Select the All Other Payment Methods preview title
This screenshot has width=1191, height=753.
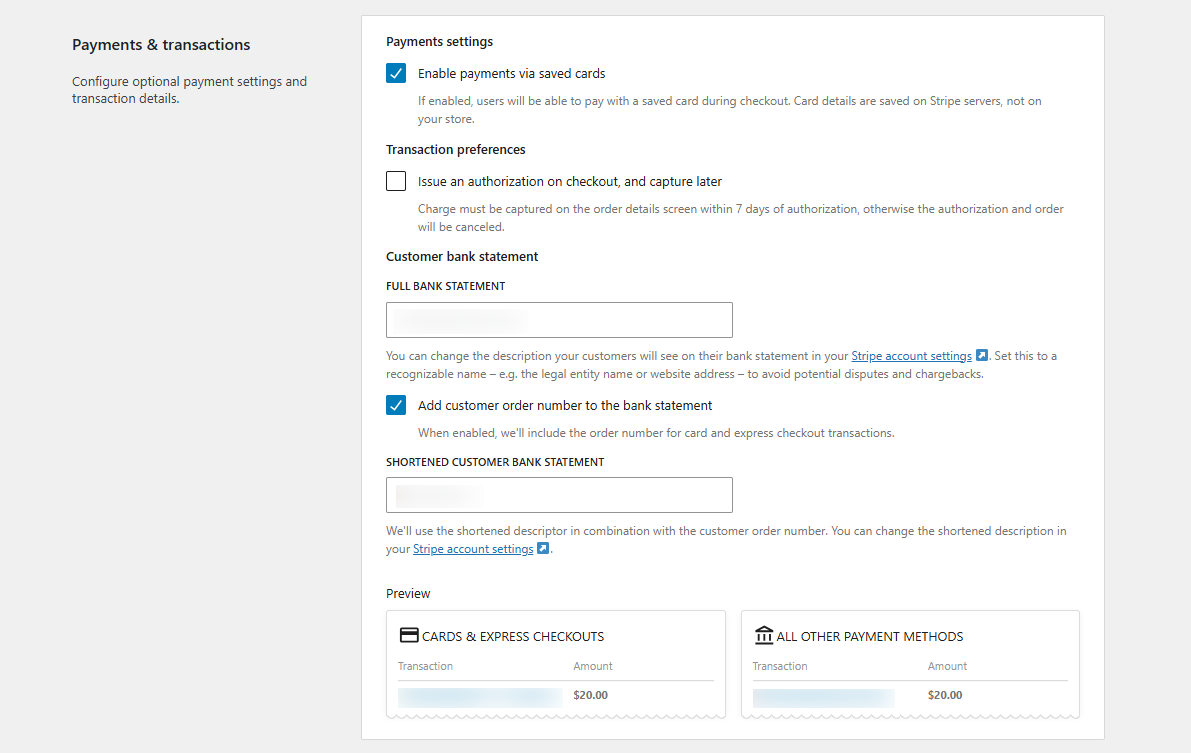point(869,637)
